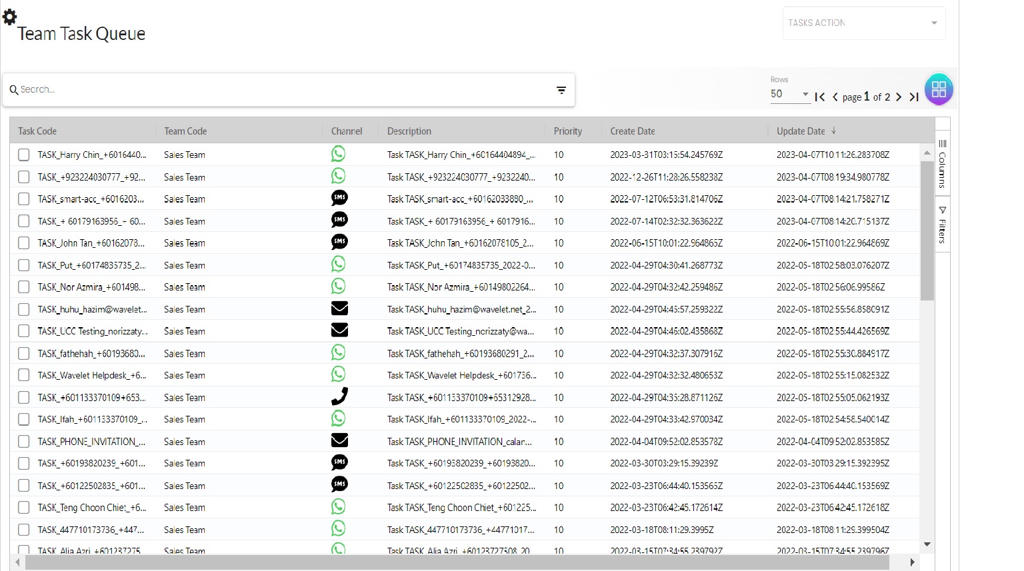Click phone icon for TASK_+601133370109+653 row
1024x571 pixels.
(339, 397)
